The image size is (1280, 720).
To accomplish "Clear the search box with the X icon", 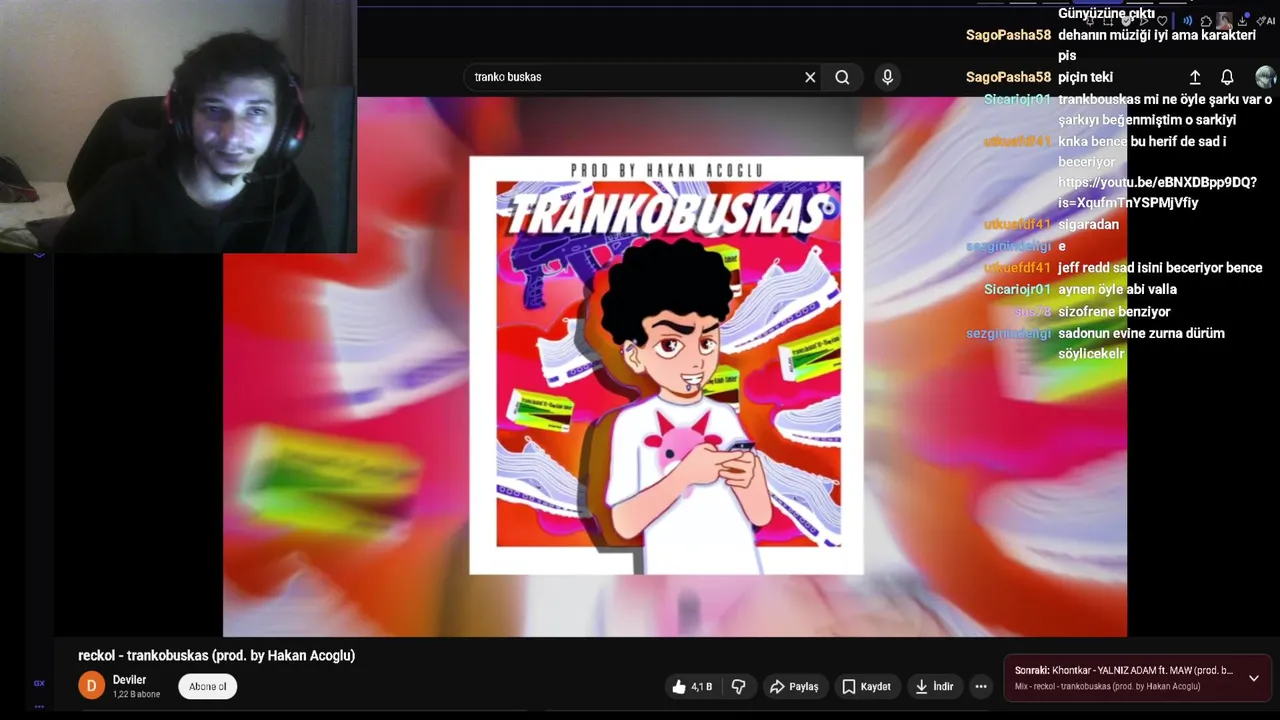I will pyautogui.click(x=810, y=77).
